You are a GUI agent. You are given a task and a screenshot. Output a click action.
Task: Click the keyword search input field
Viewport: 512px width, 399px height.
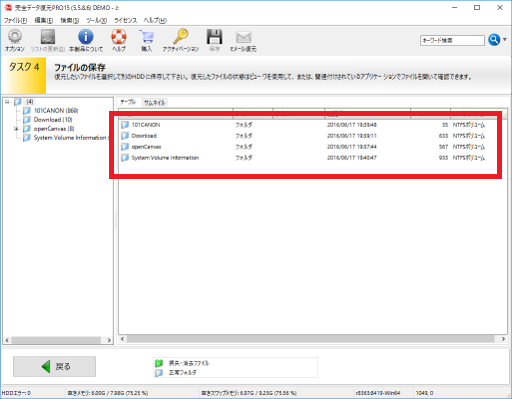point(452,40)
